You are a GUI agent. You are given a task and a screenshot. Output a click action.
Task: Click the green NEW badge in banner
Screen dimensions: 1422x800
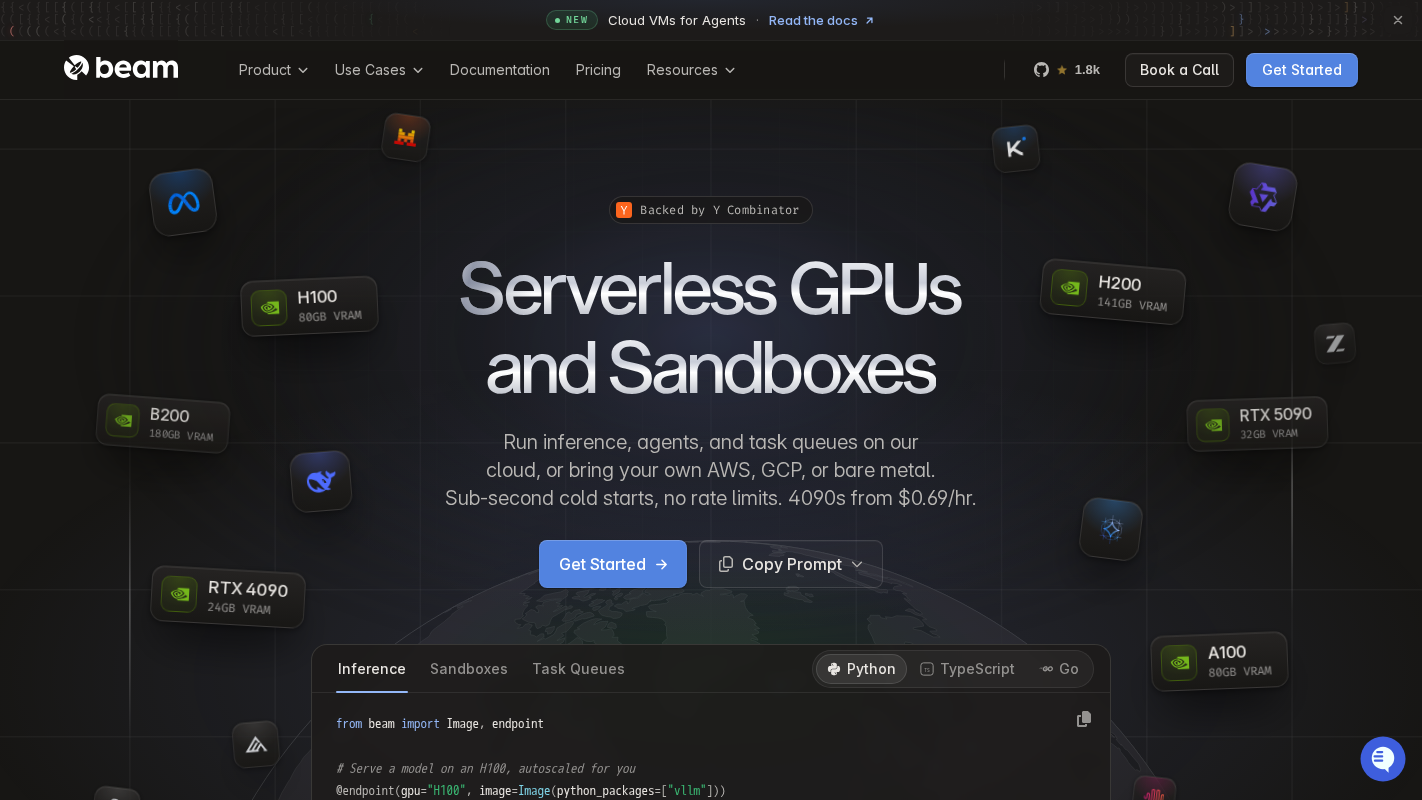tap(572, 20)
